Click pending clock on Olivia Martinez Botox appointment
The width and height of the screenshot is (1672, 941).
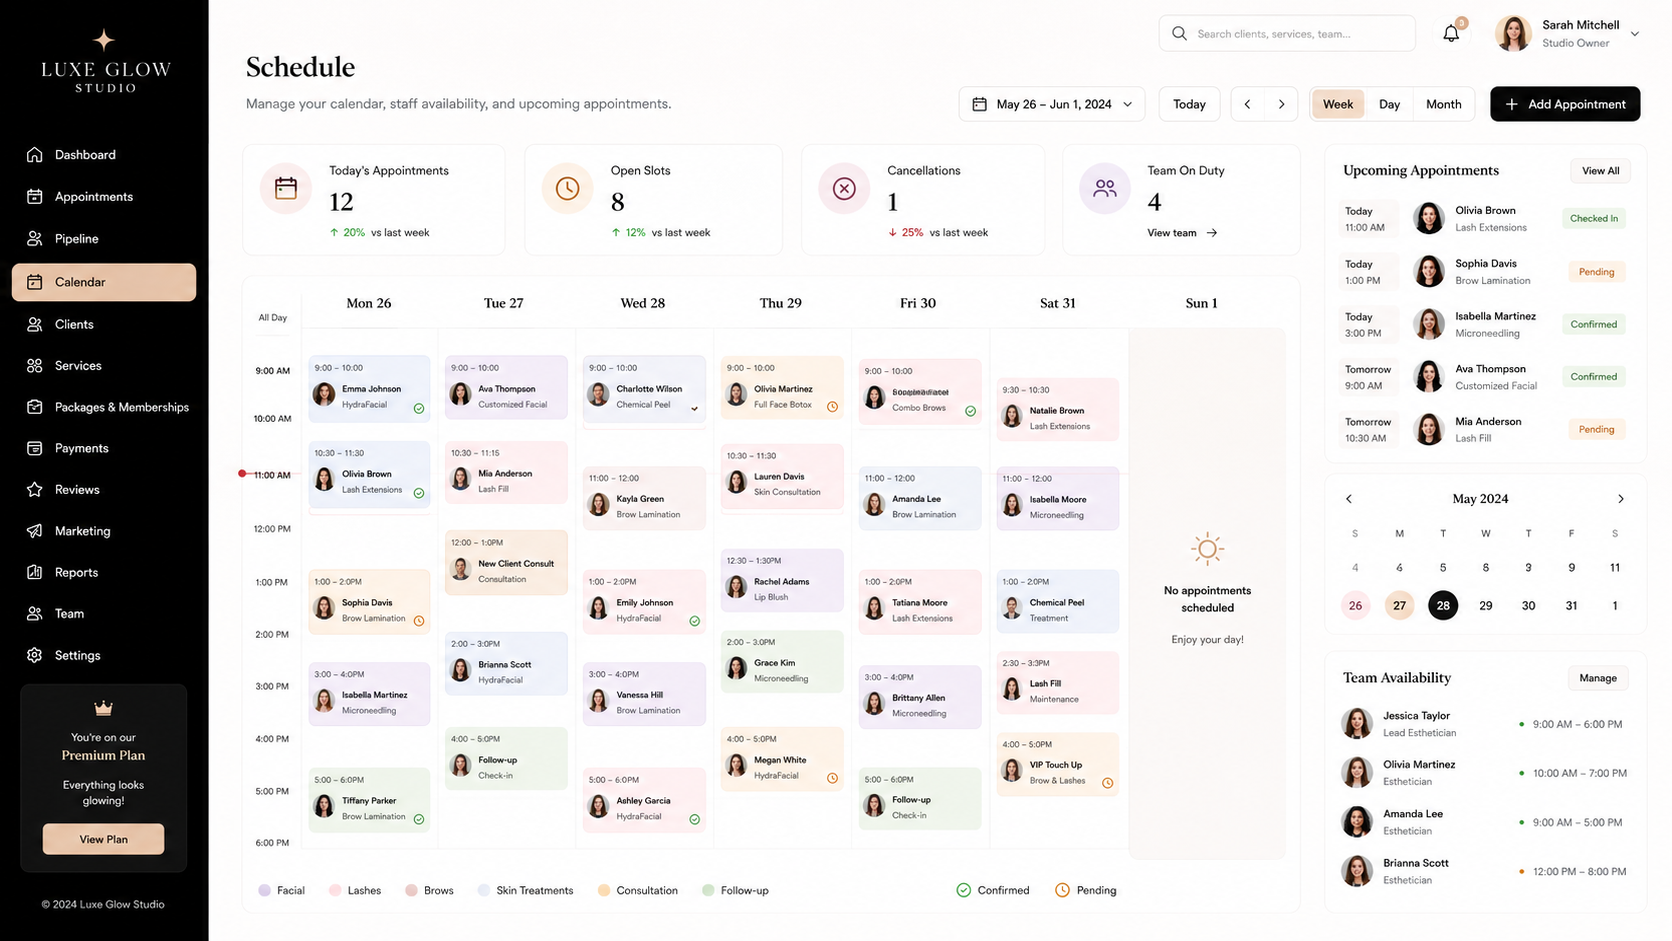(832, 406)
